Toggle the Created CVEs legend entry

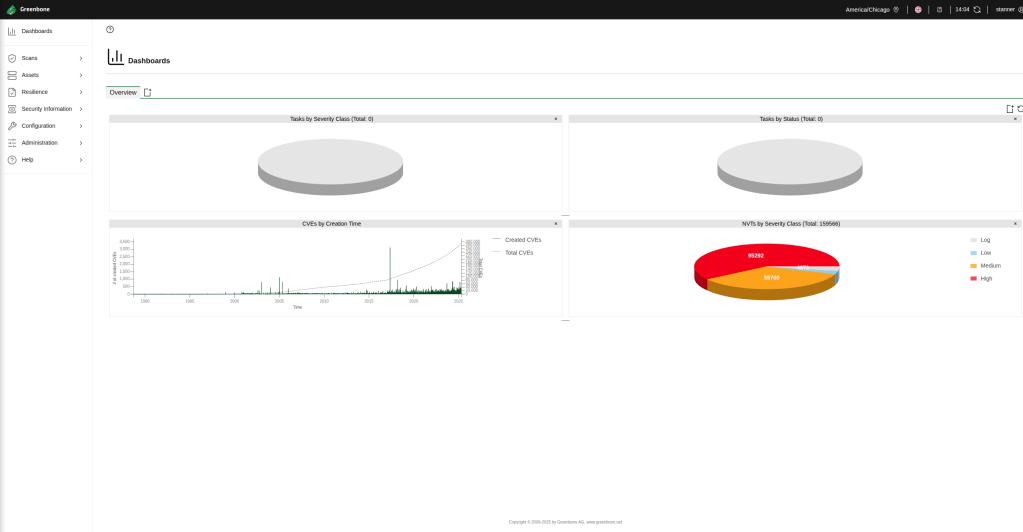coord(522,240)
